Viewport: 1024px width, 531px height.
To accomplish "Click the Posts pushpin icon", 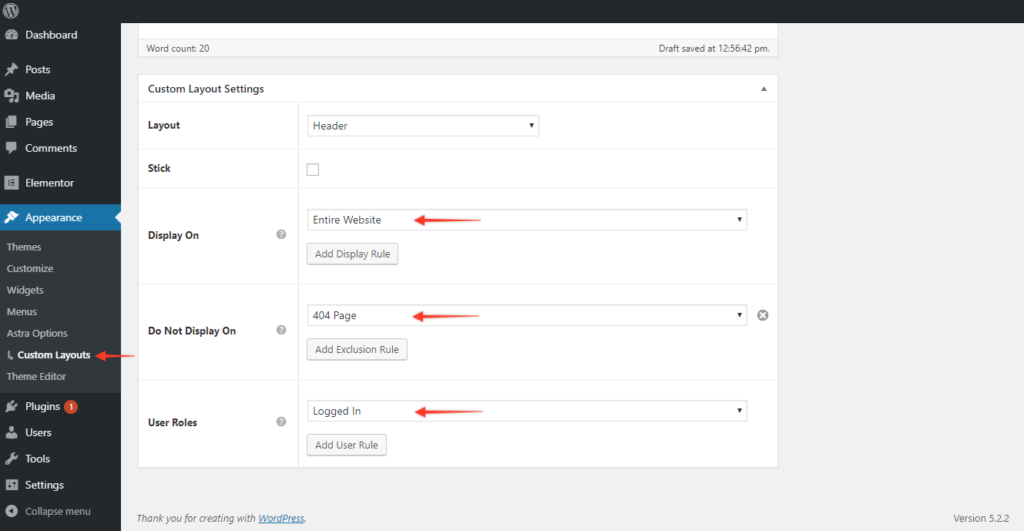I will point(12,69).
